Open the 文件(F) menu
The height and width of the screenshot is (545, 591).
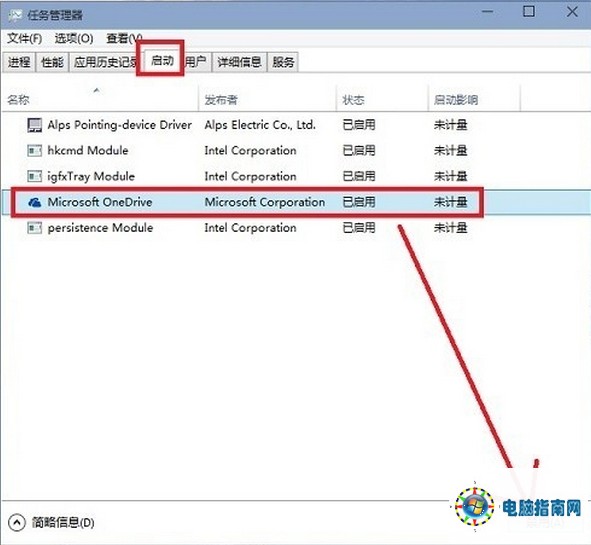(x=24, y=38)
